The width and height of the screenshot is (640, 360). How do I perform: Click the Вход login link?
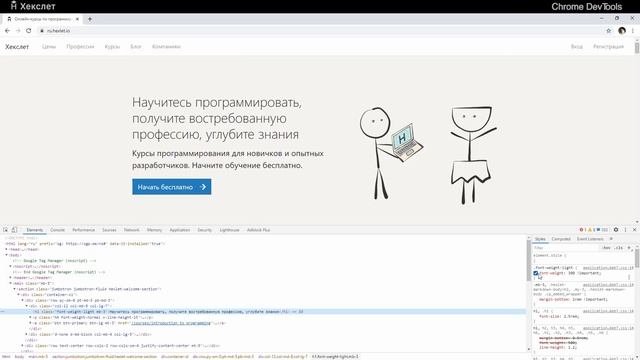[x=577, y=47]
